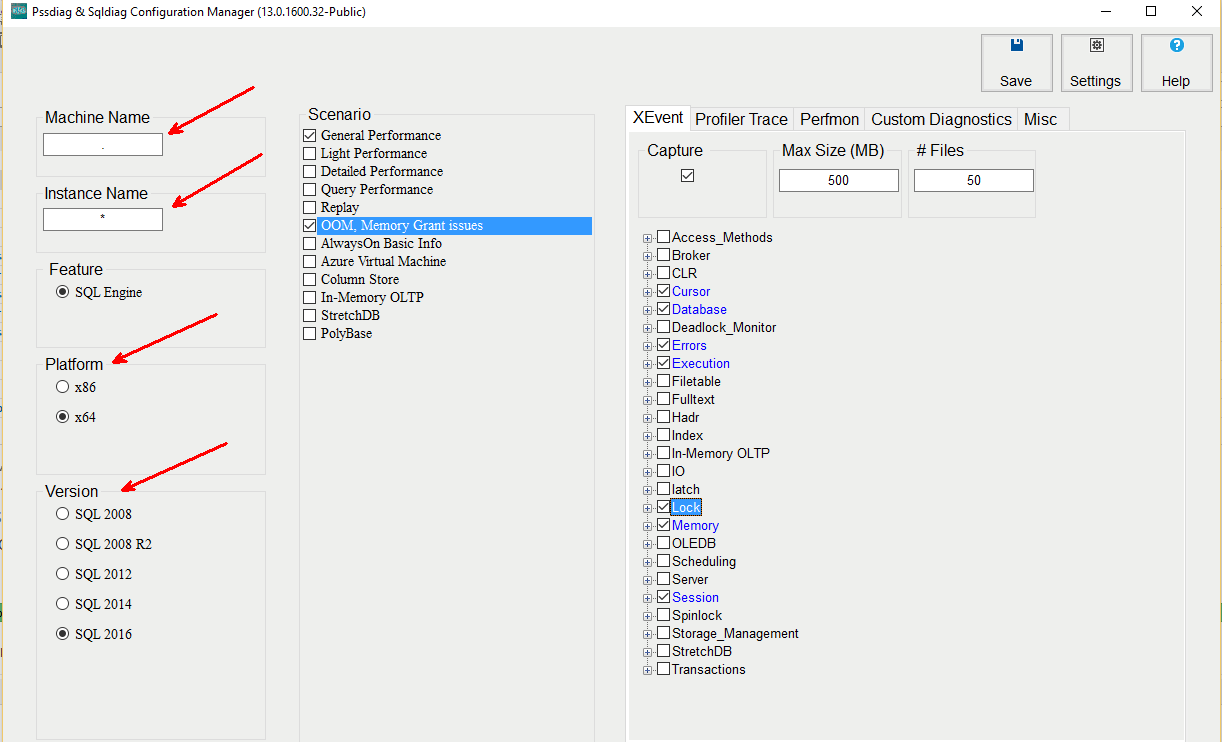1222x742 pixels.
Task: Uncheck the General Performance scenario
Action: (x=309, y=135)
